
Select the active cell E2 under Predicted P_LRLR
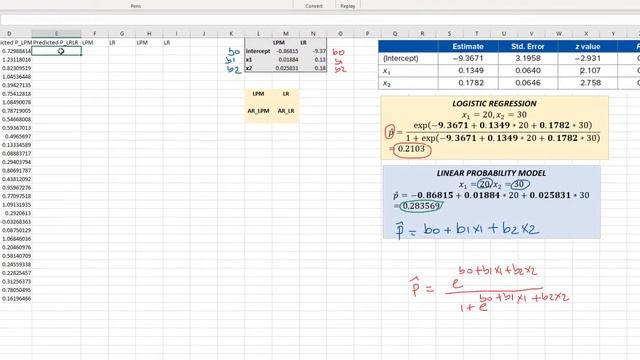click(x=56, y=51)
